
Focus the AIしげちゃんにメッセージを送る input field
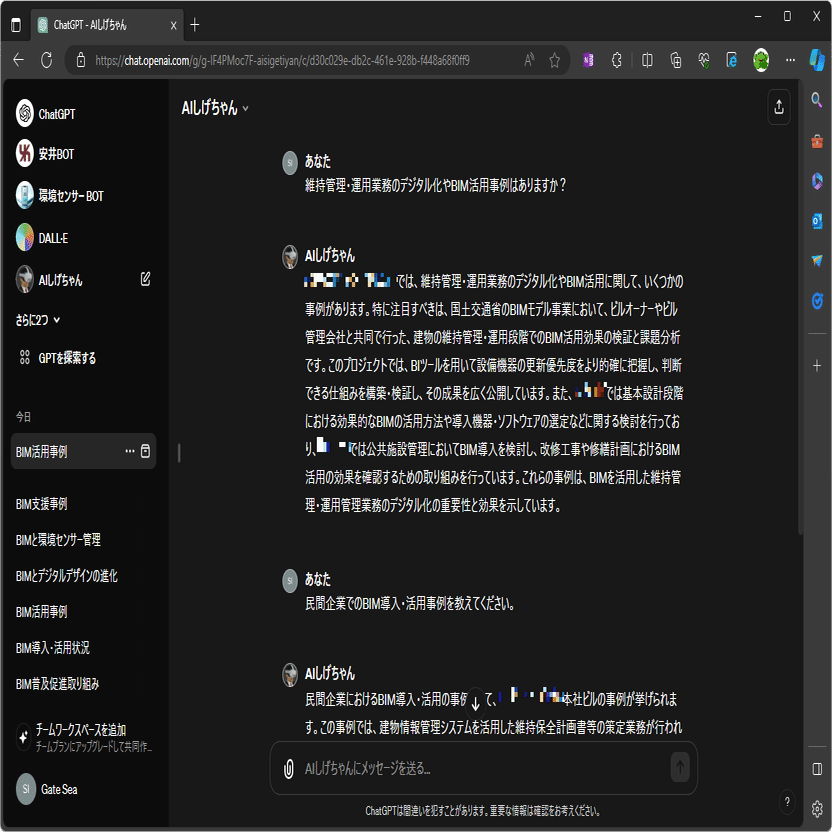coord(483,768)
